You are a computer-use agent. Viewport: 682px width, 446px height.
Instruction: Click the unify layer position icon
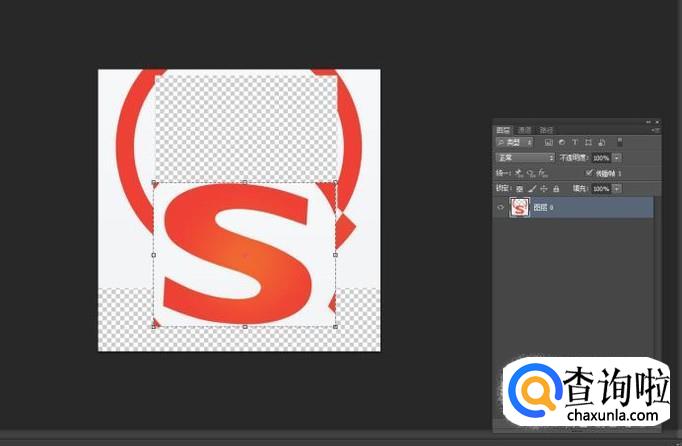click(x=519, y=173)
